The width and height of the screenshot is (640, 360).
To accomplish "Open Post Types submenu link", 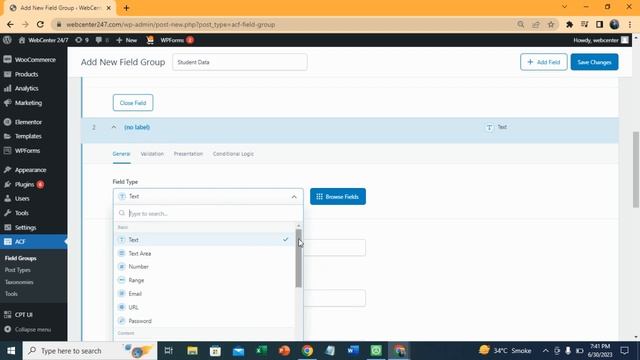I will click(18, 270).
